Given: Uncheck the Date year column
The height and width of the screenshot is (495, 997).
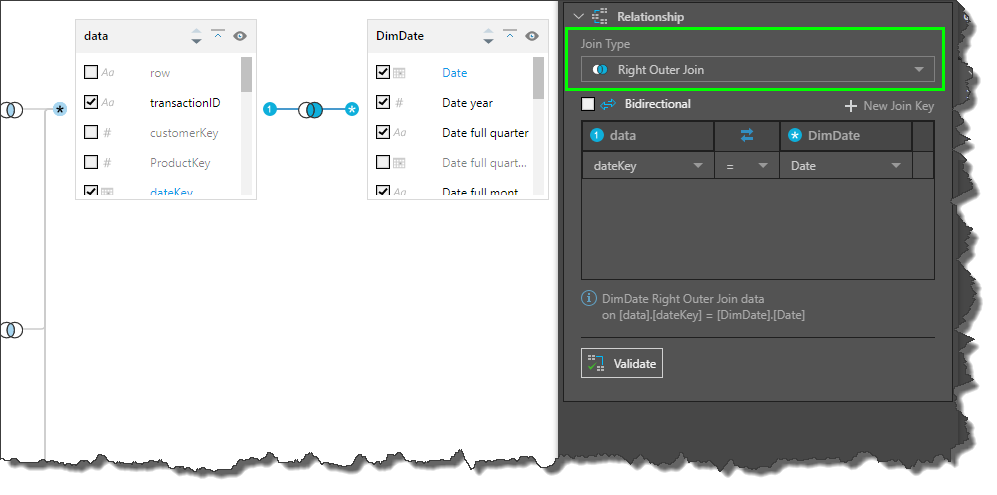Looking at the screenshot, I should (383, 102).
